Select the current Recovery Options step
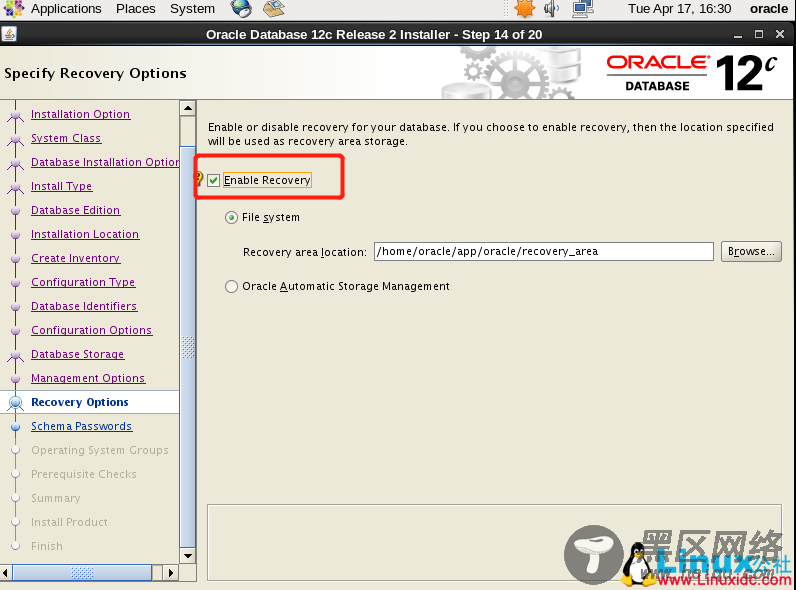796x590 pixels. pyautogui.click(x=80, y=402)
